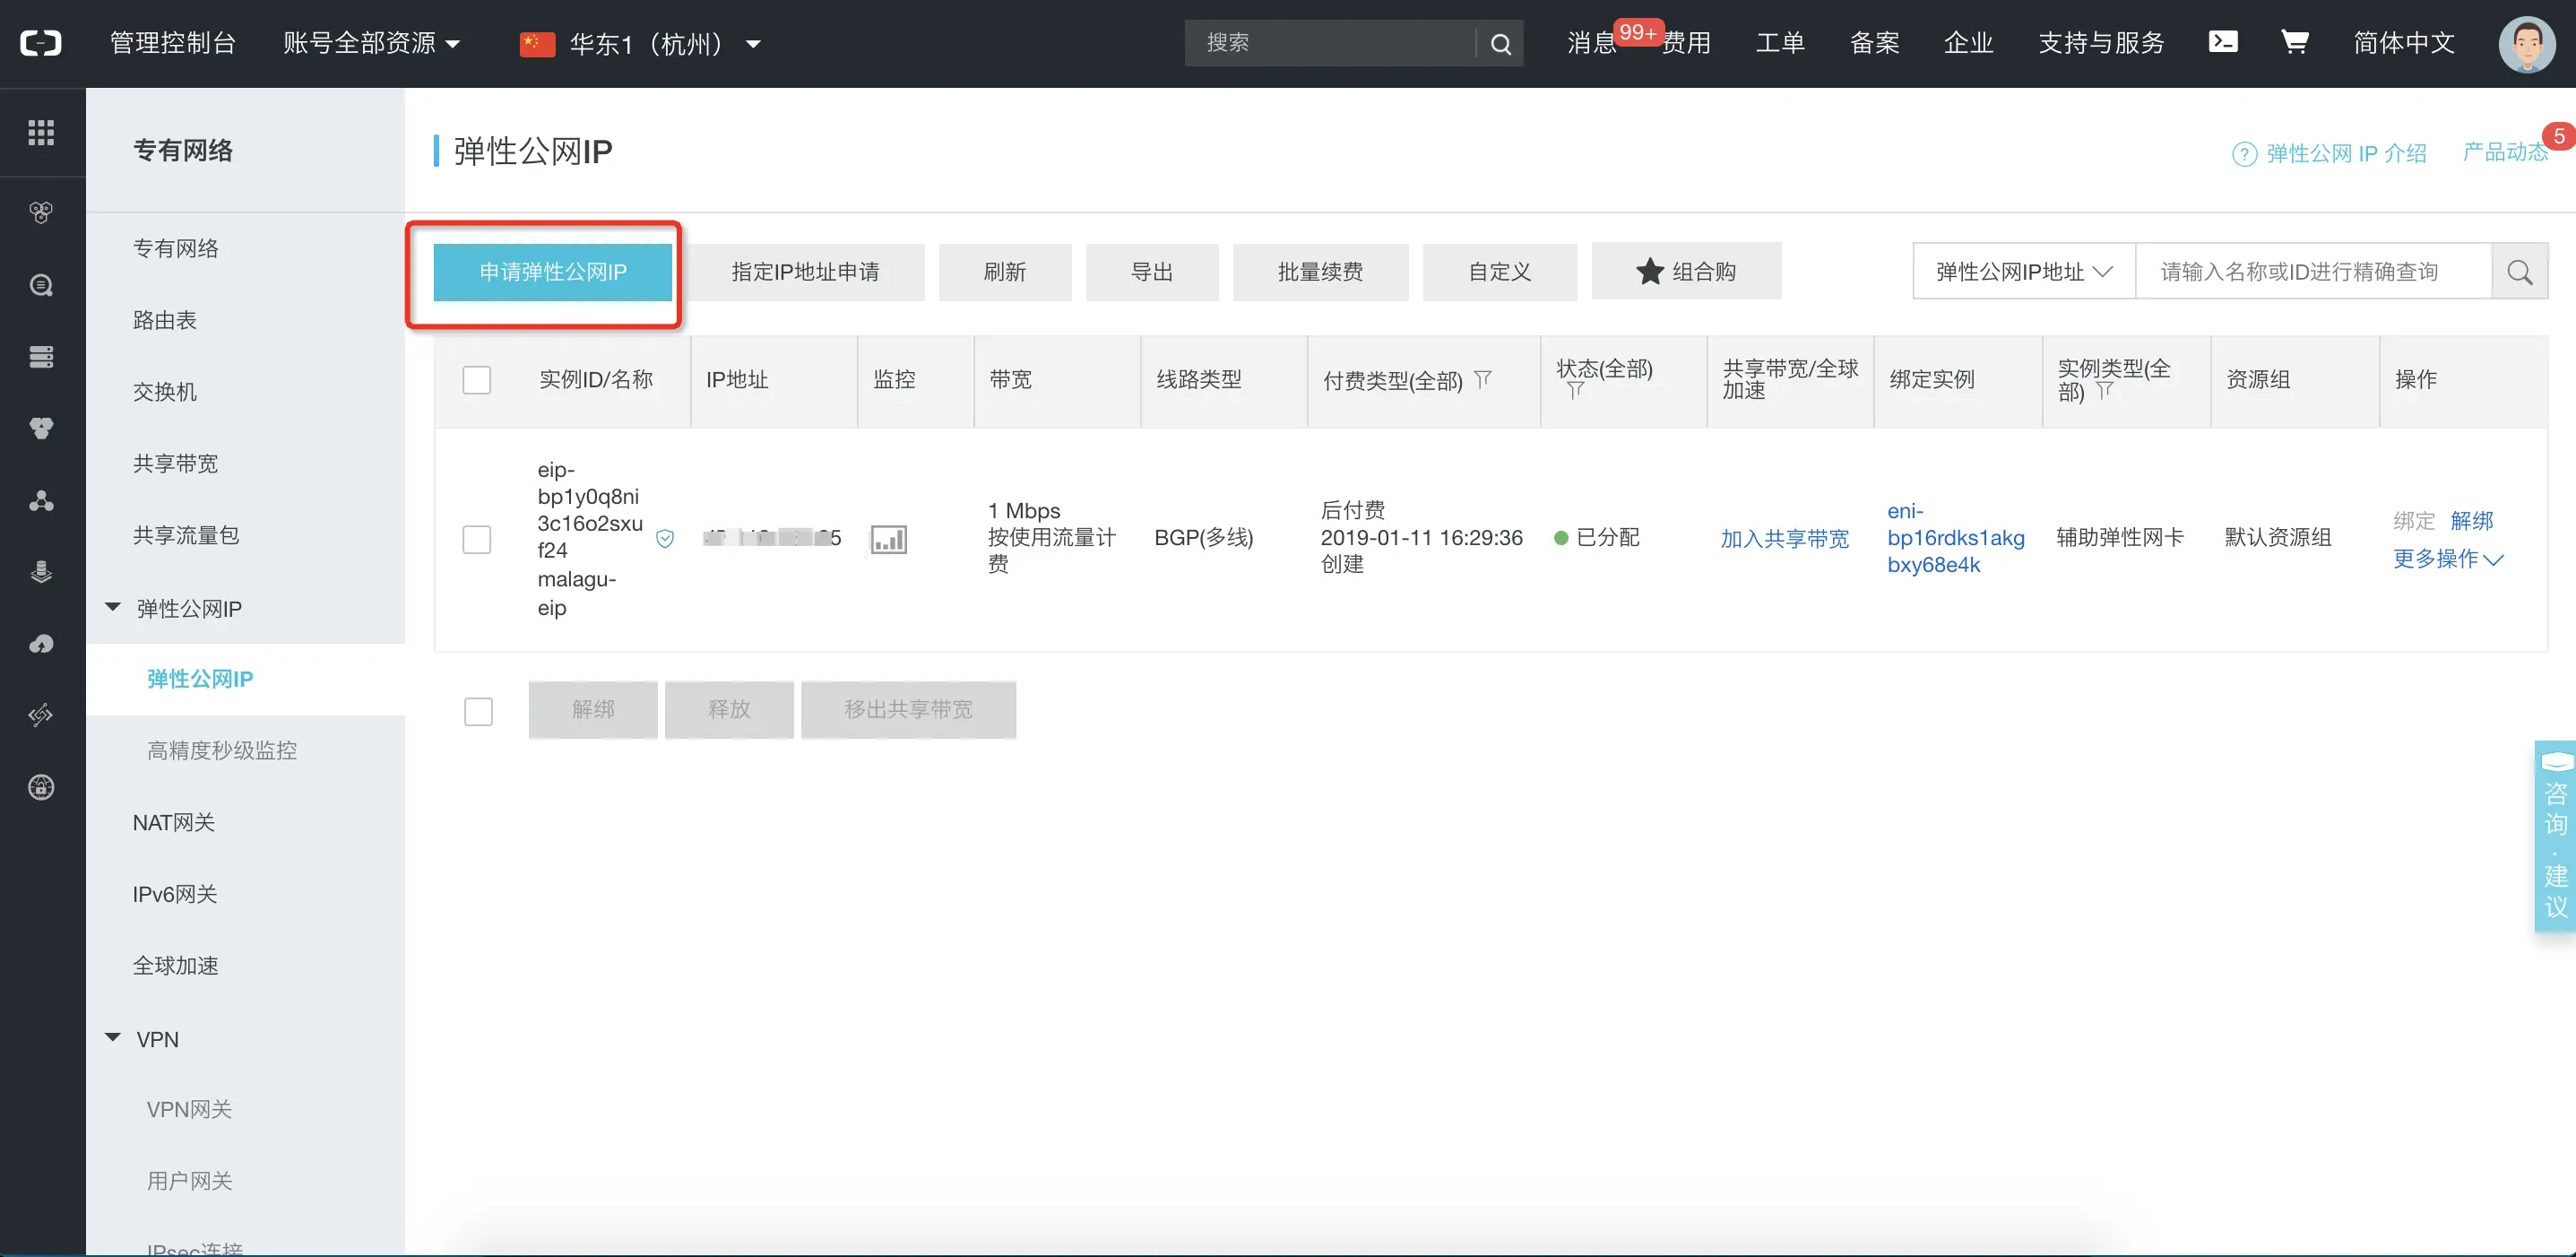Click the monitoring chart icon in row

[x=888, y=539]
